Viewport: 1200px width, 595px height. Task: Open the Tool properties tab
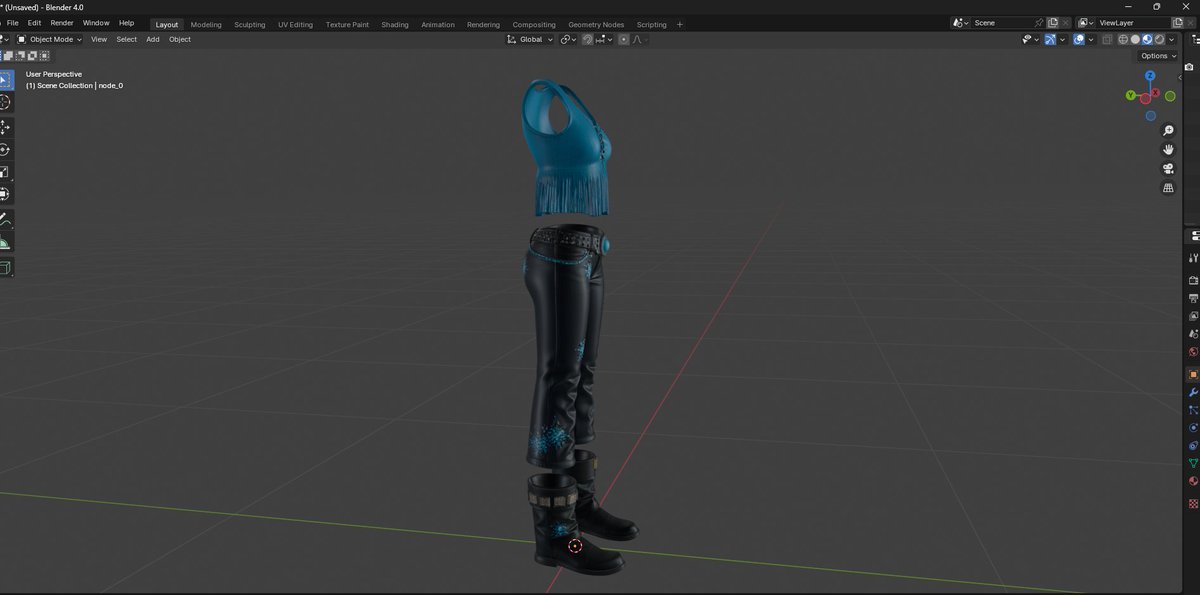(1193, 258)
